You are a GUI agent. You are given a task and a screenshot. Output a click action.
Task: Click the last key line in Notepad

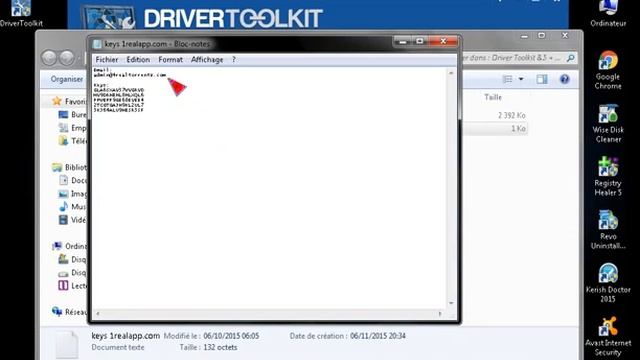coord(118,110)
